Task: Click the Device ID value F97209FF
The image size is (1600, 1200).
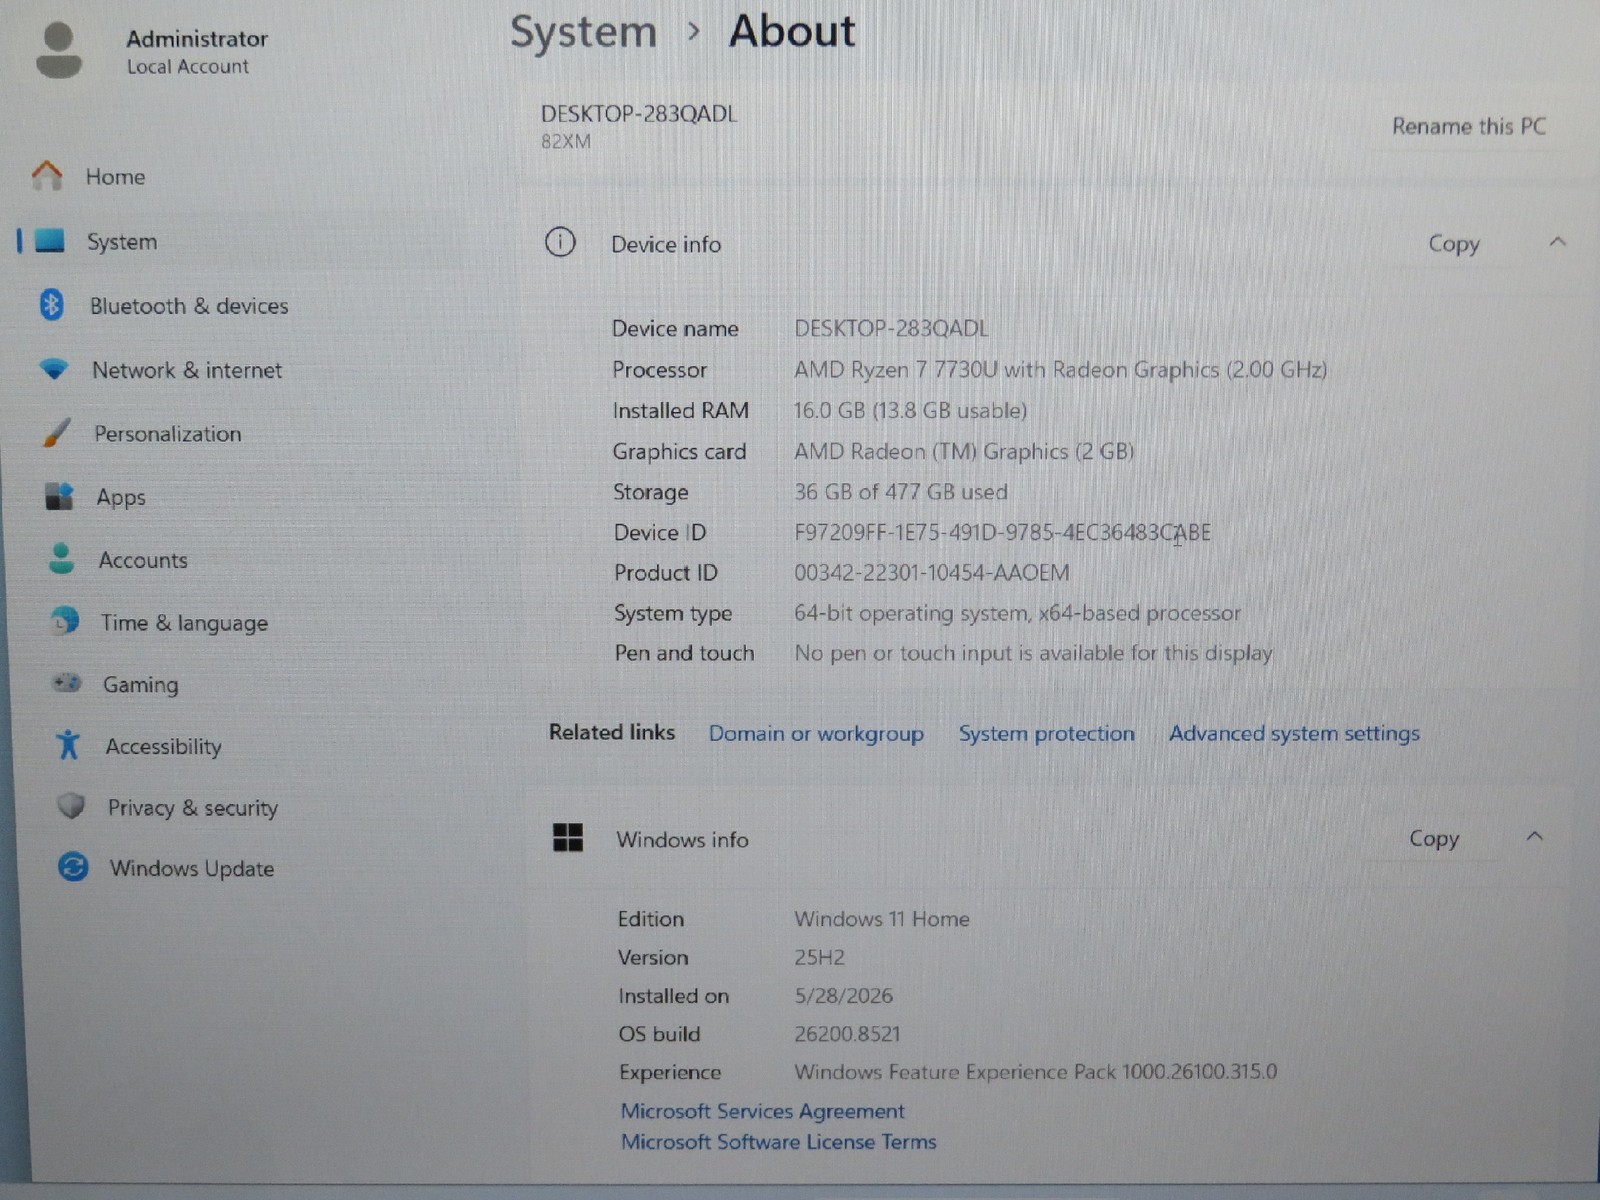Action: [1002, 533]
